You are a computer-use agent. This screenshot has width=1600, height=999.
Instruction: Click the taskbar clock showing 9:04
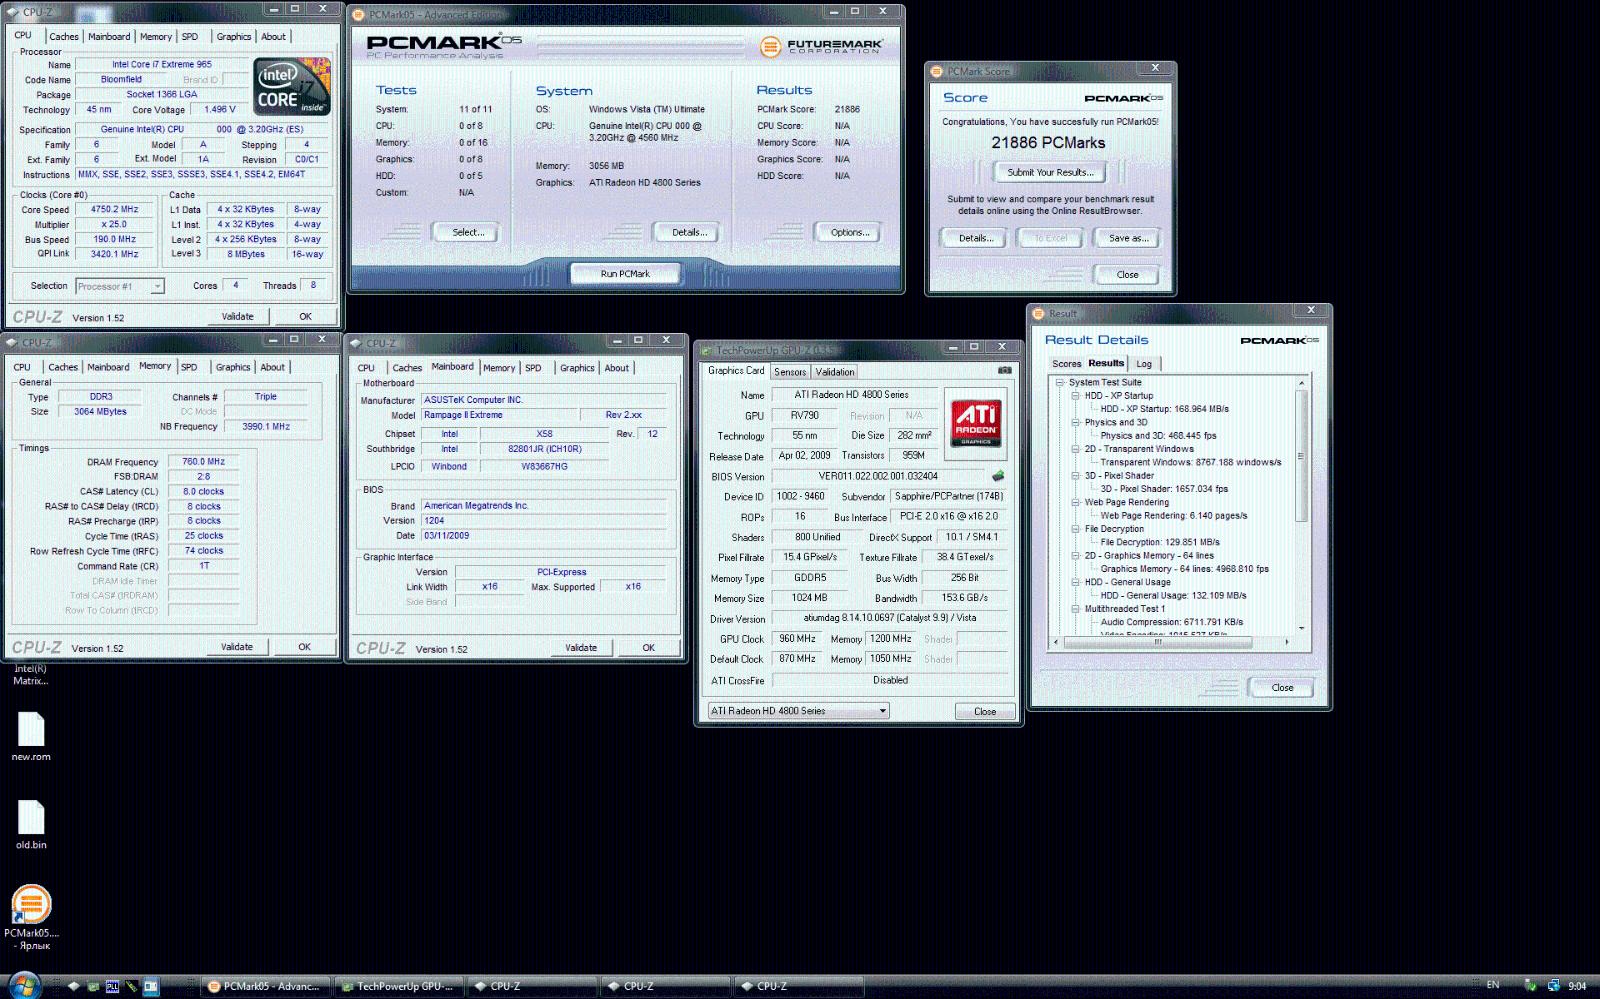click(x=1577, y=986)
